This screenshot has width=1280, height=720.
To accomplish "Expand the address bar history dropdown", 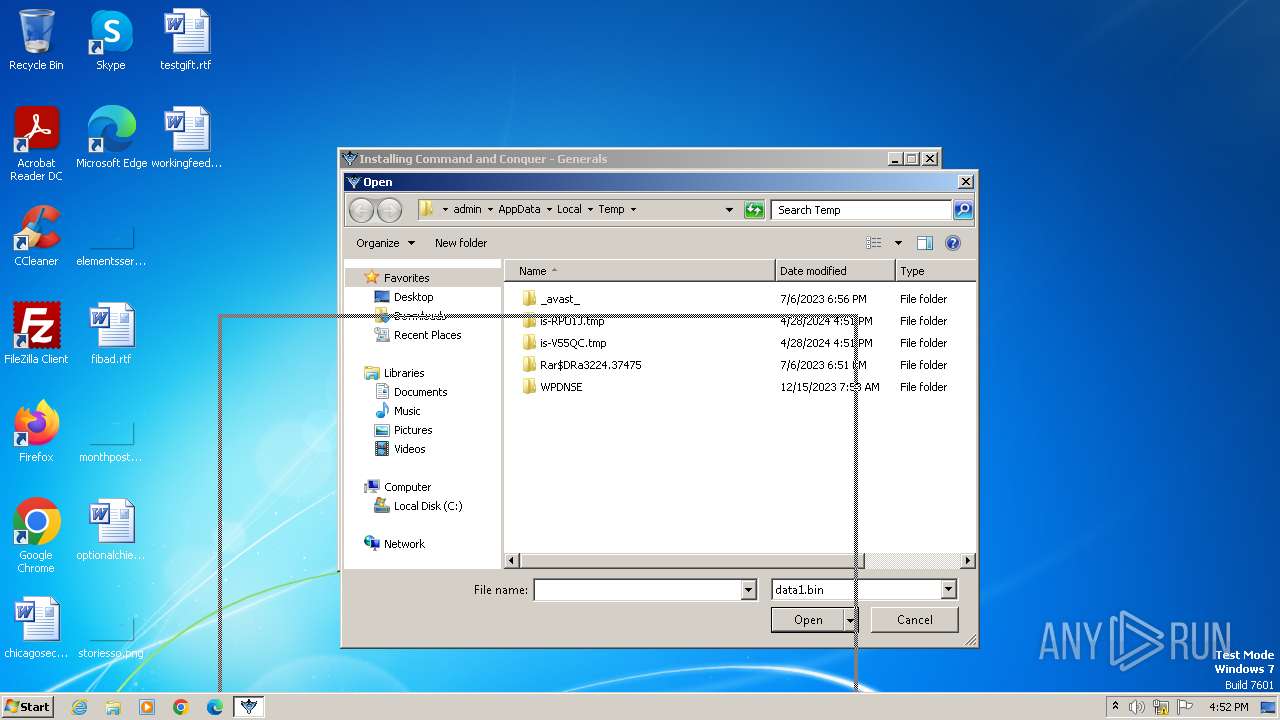I will pos(729,210).
